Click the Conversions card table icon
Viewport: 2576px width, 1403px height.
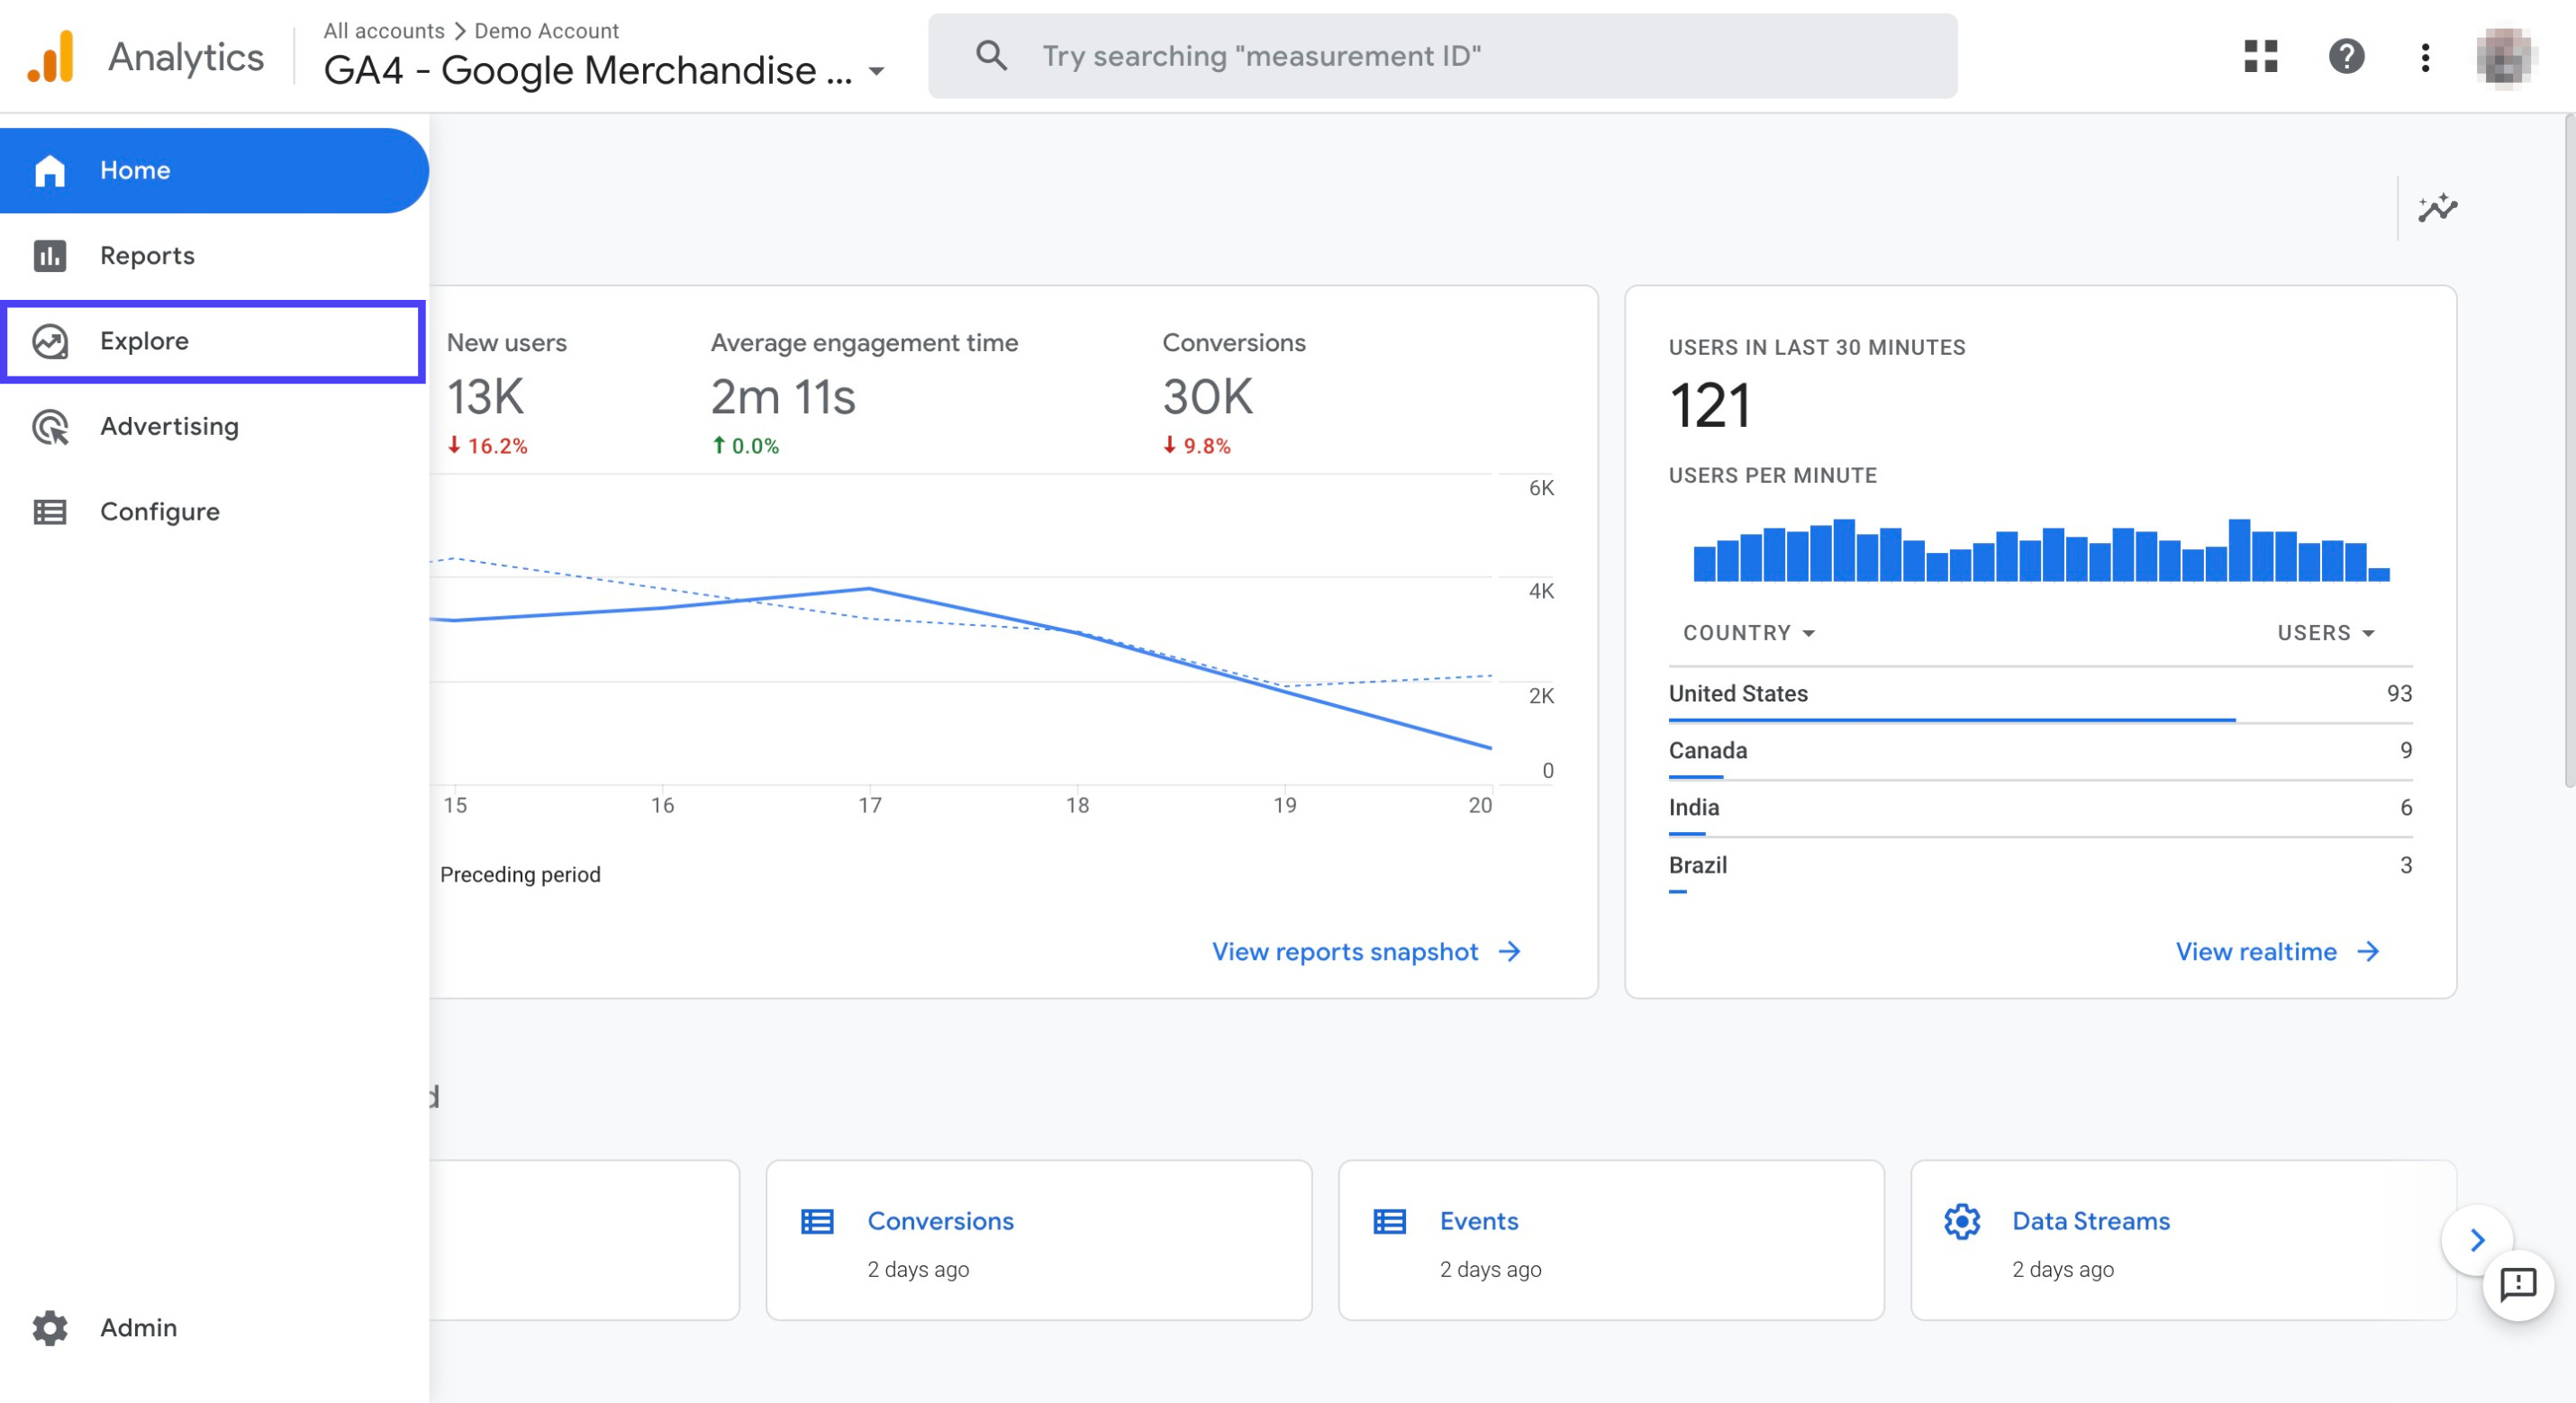(x=817, y=1221)
